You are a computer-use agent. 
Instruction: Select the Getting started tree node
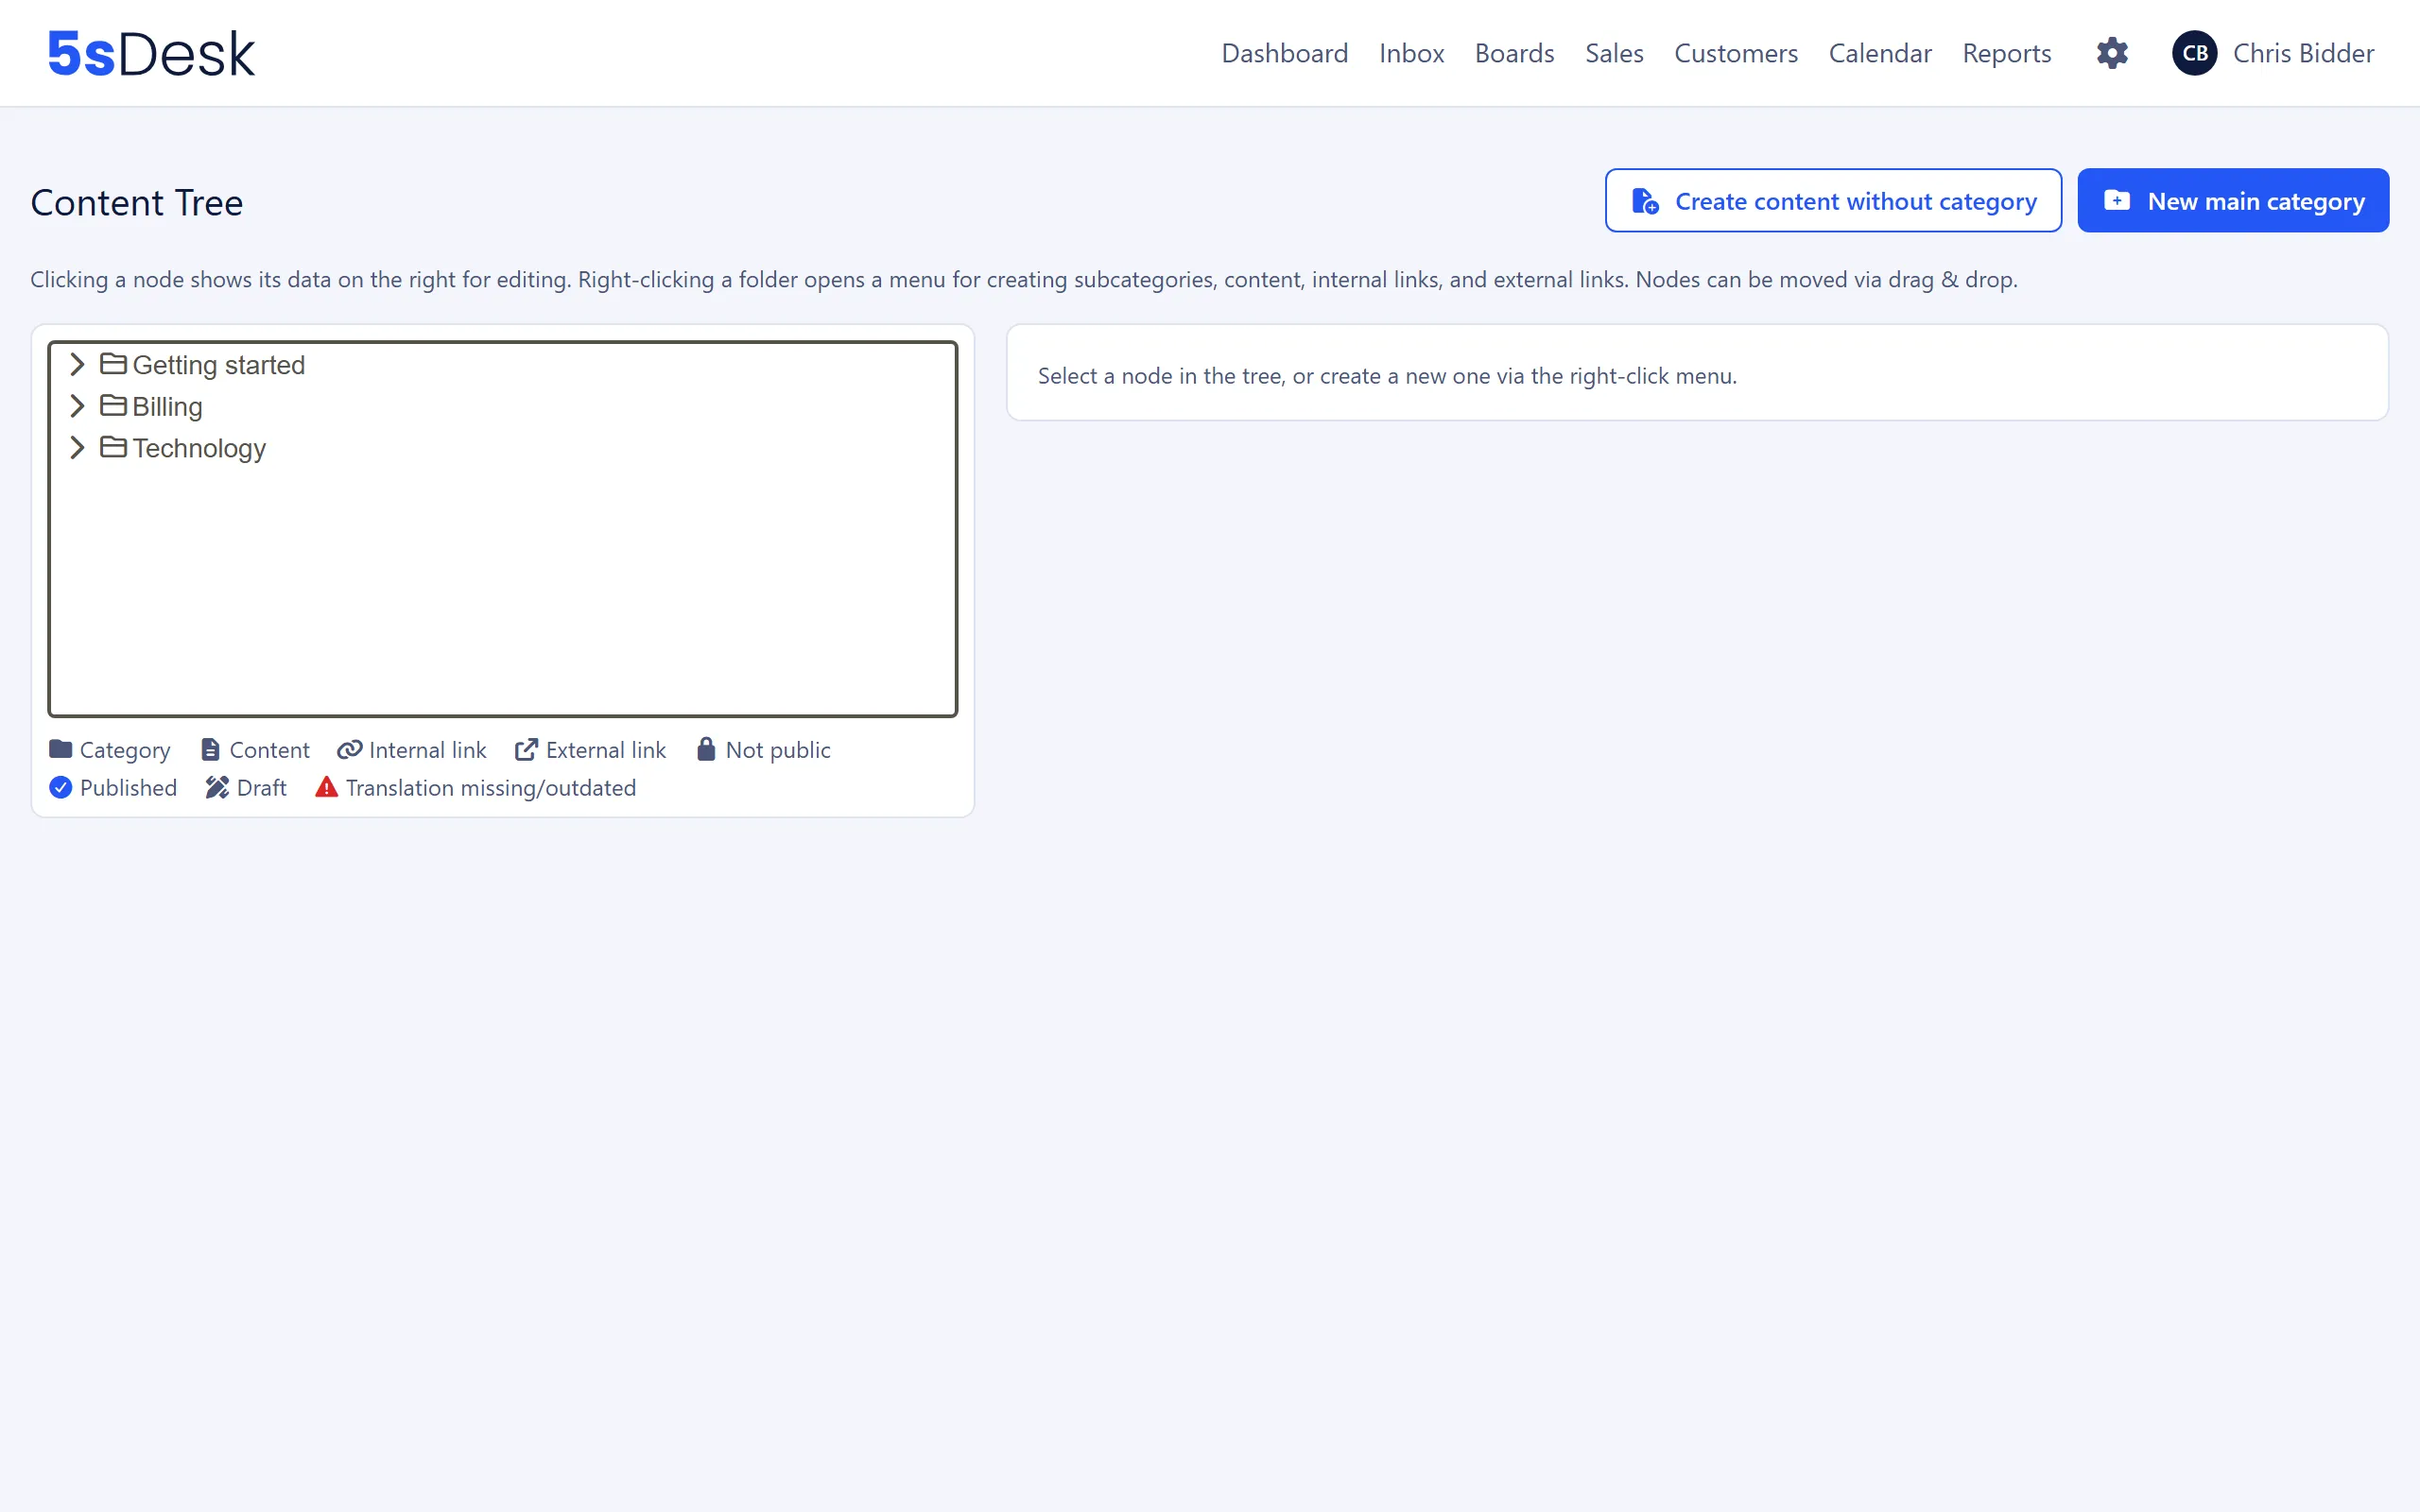point(218,365)
